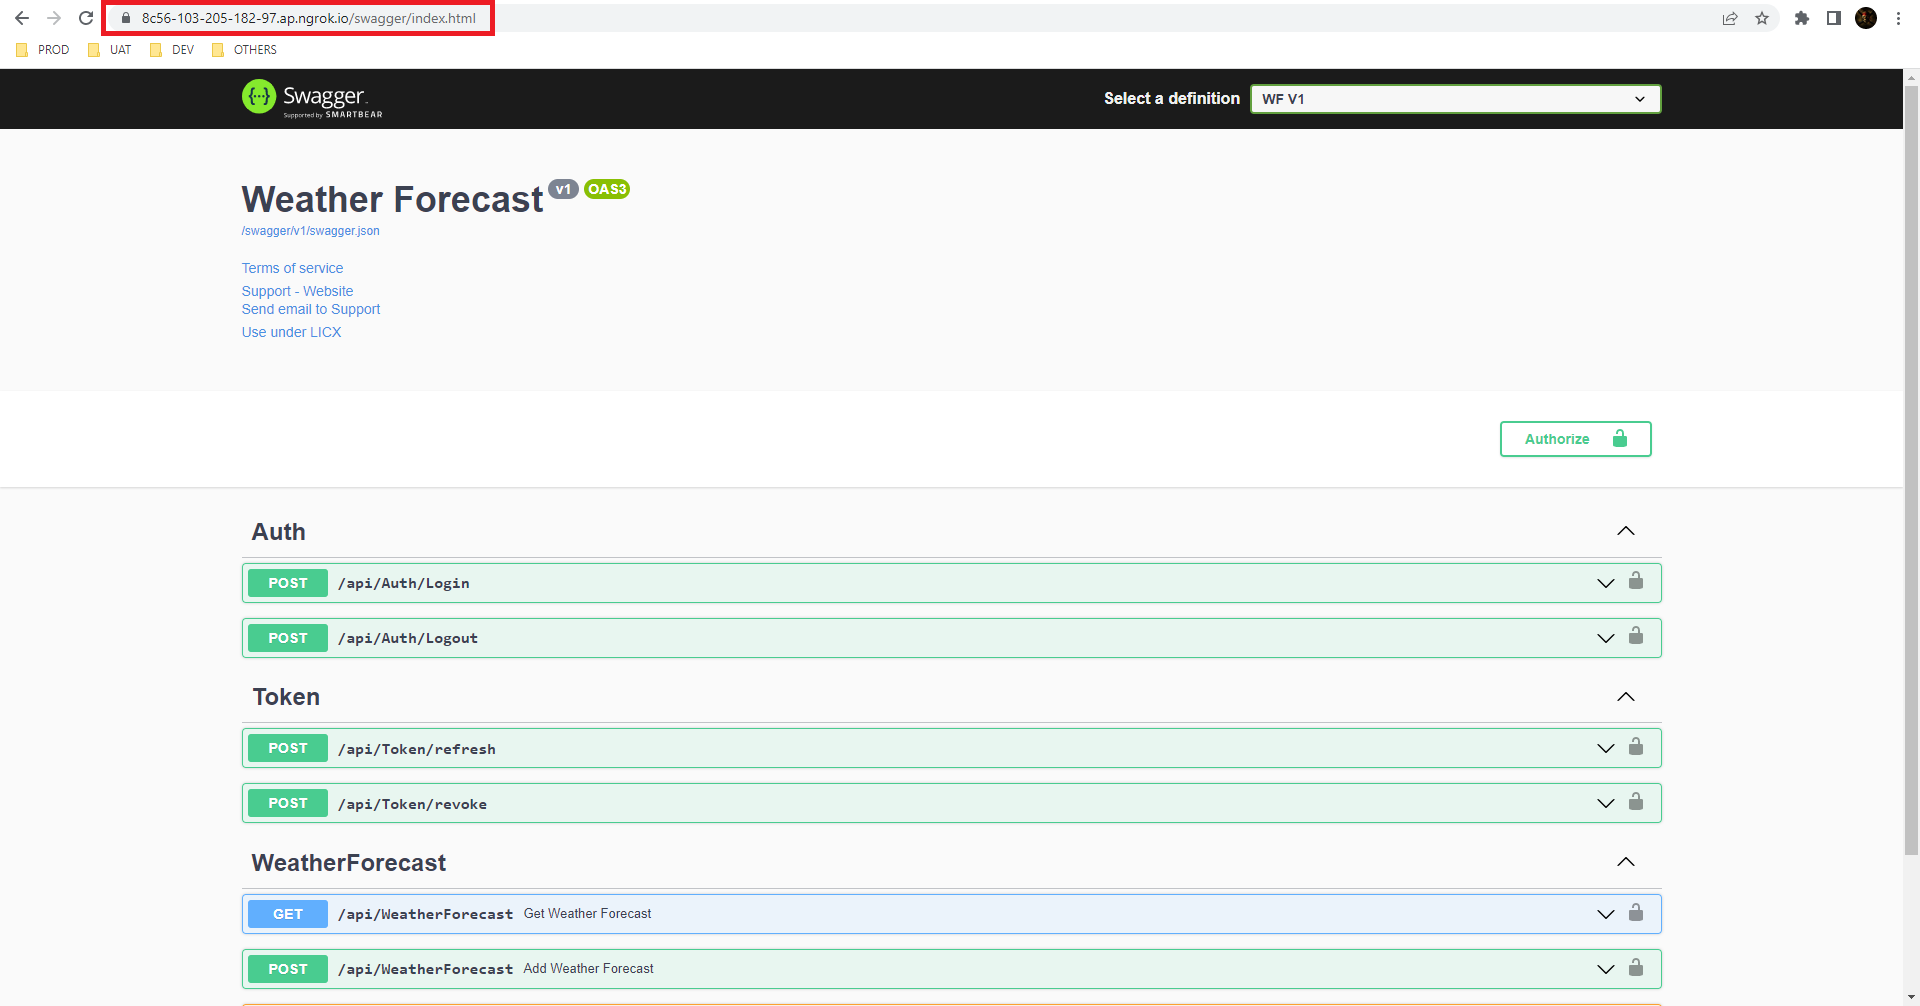Expand the POST /api/Auth/Login endpoint chevron
This screenshot has height=1006, width=1920.
click(1606, 583)
